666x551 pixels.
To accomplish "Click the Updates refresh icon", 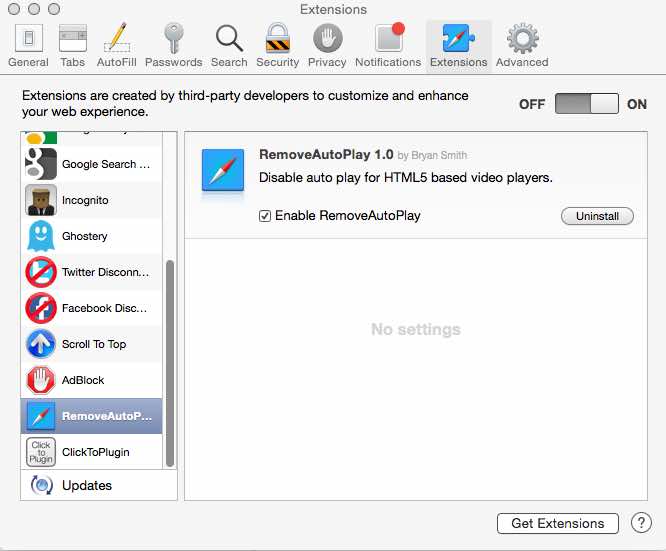I will pyautogui.click(x=42, y=485).
